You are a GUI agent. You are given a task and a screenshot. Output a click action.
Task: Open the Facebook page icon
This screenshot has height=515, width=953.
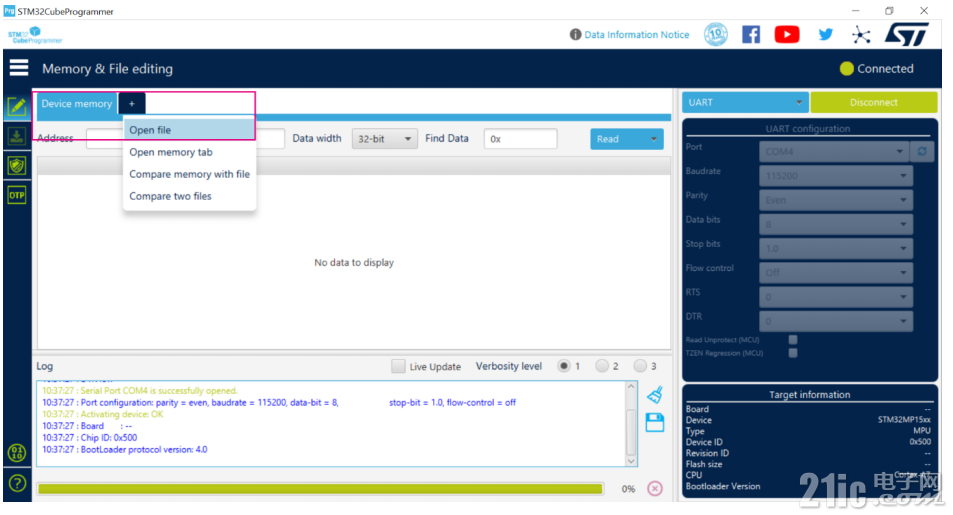(x=751, y=34)
